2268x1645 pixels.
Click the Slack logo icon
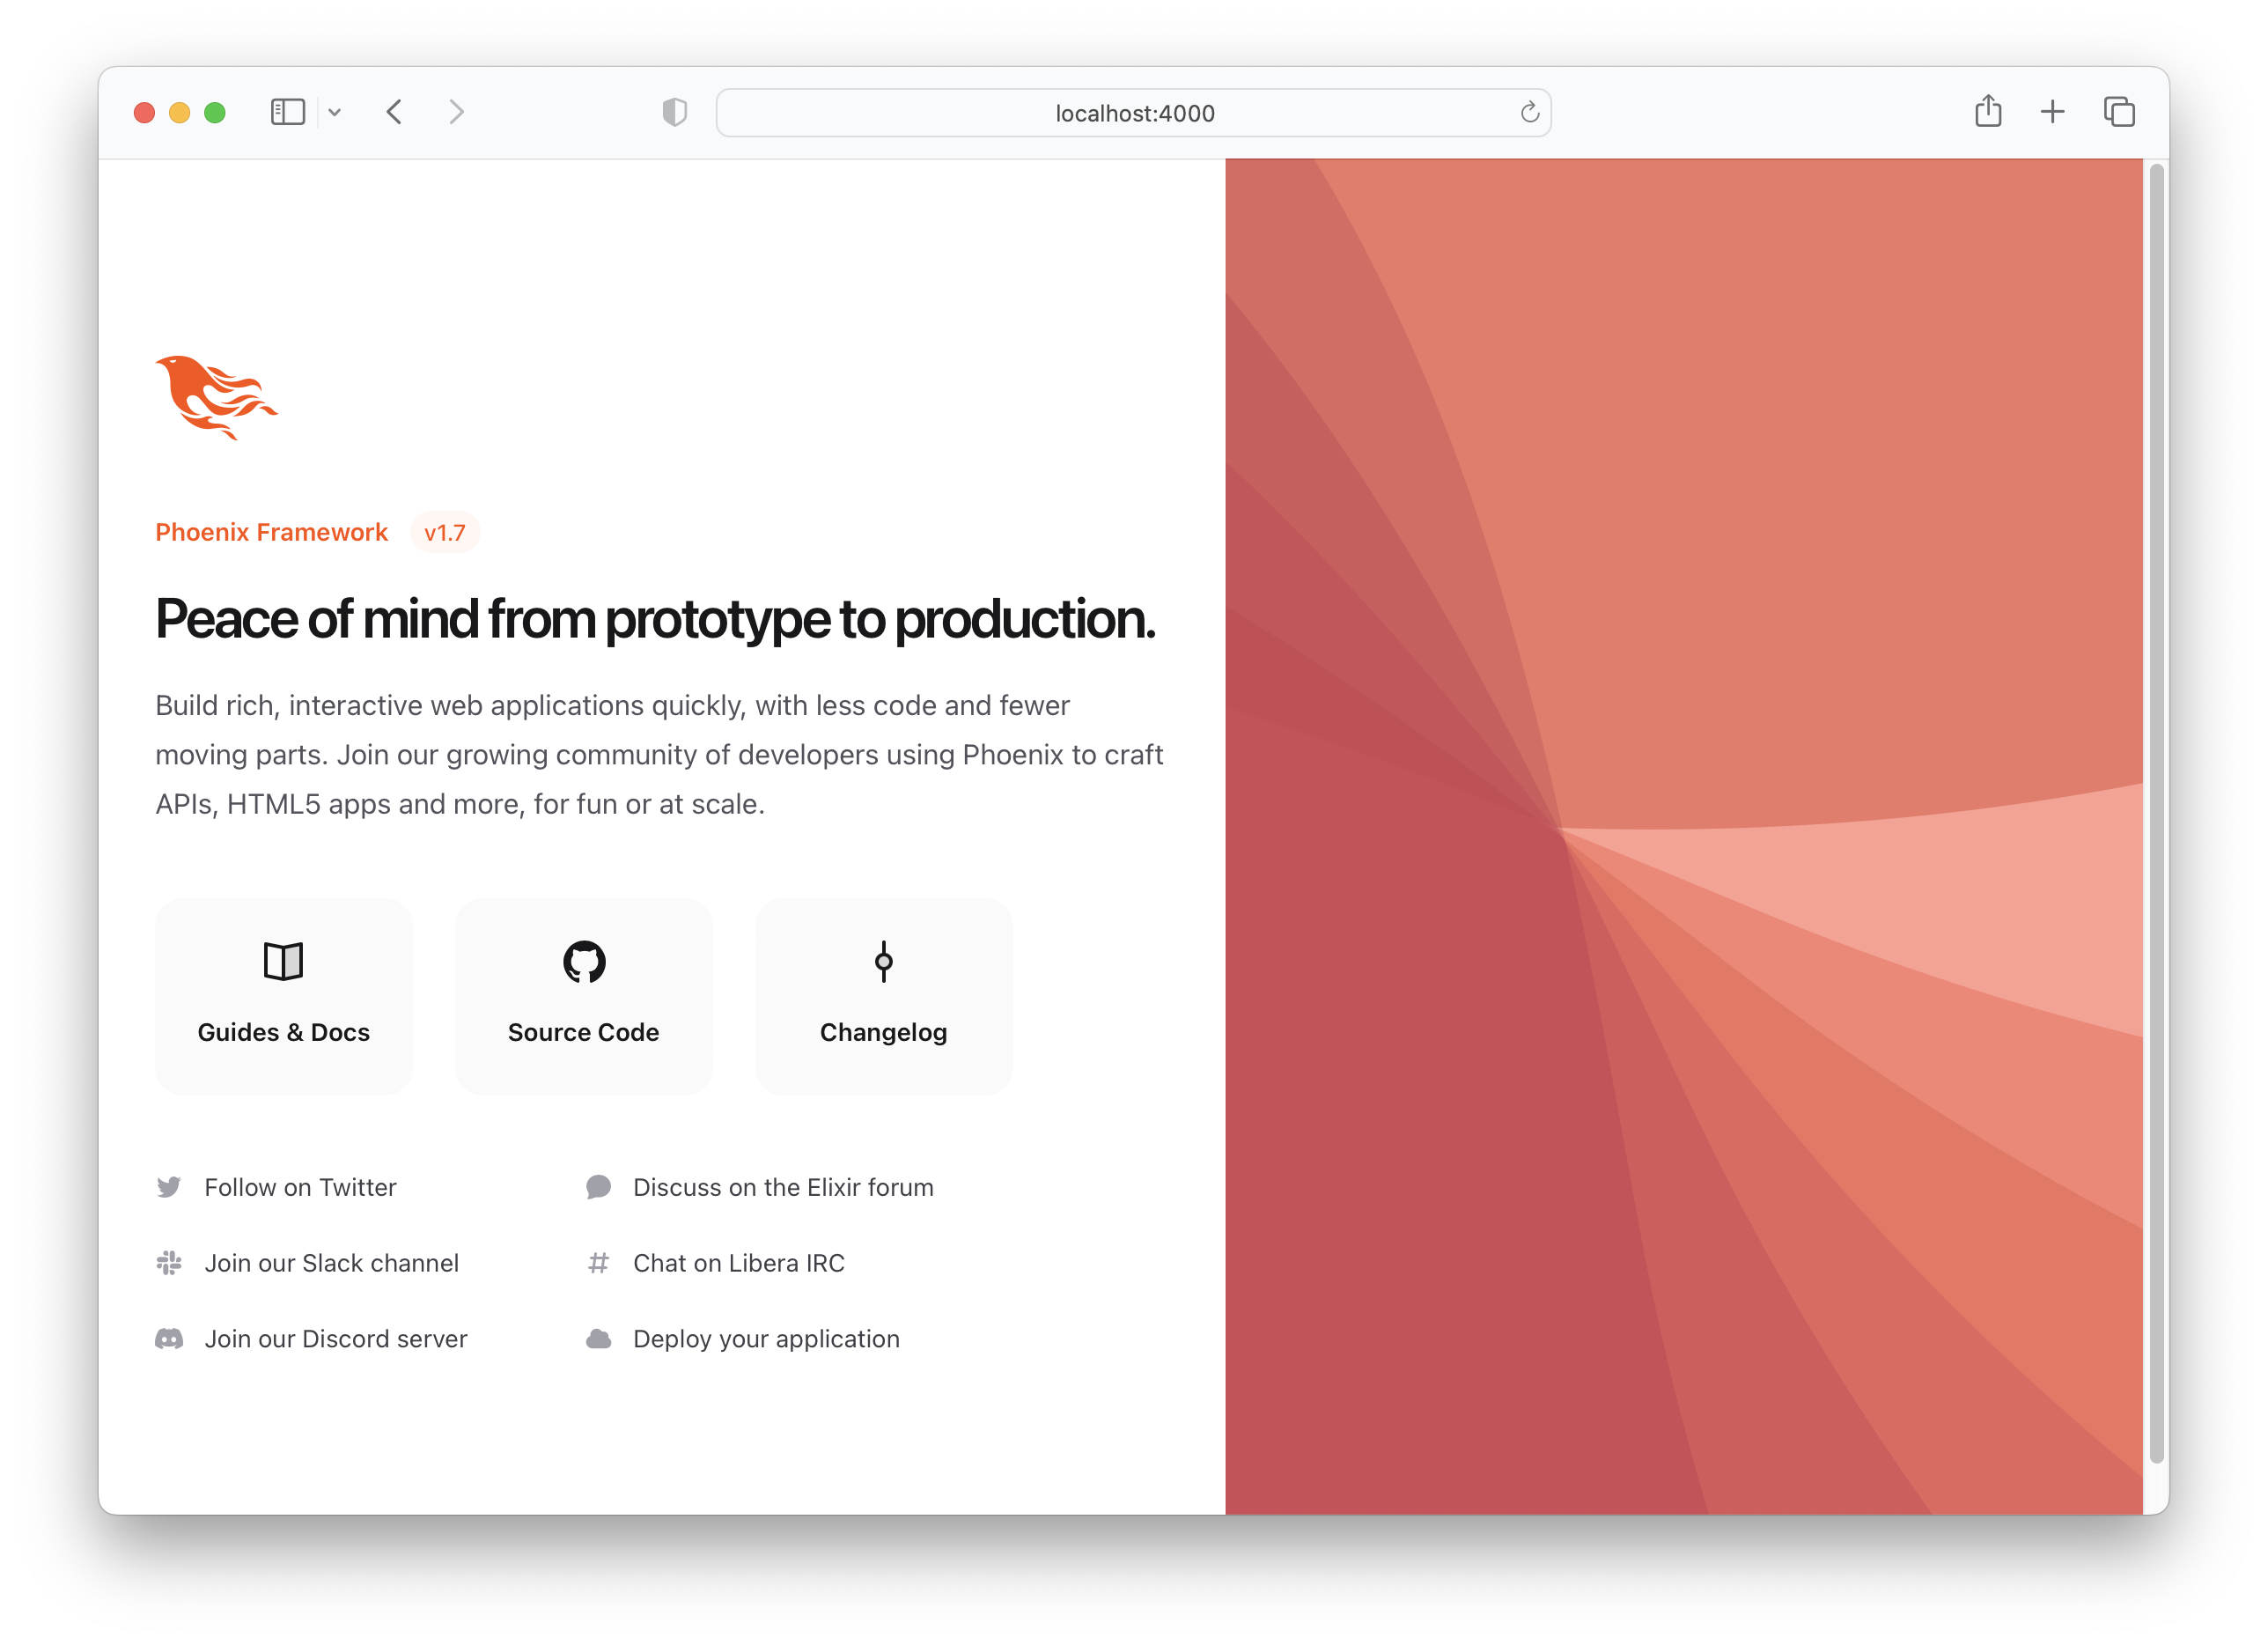(169, 1263)
